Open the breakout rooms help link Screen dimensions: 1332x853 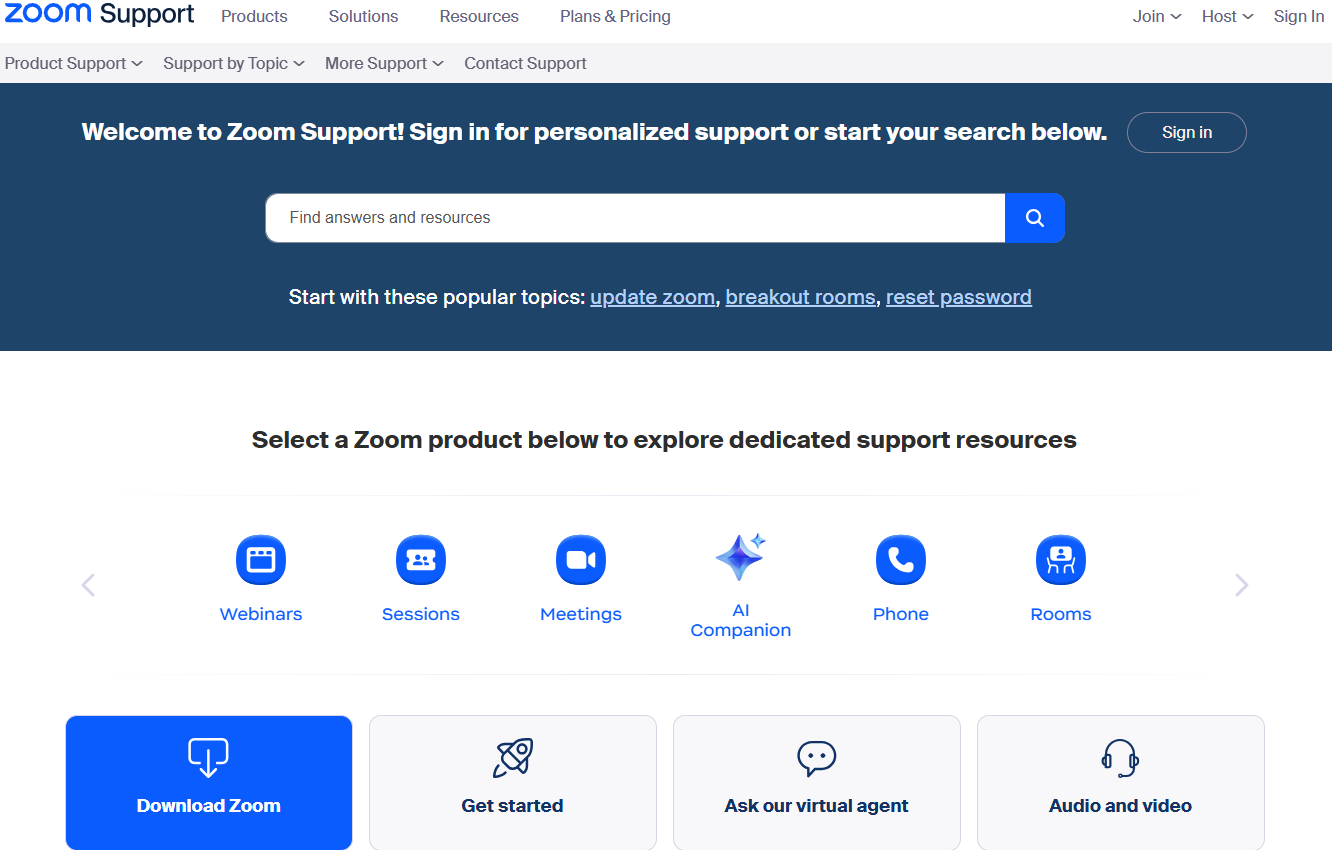point(800,296)
